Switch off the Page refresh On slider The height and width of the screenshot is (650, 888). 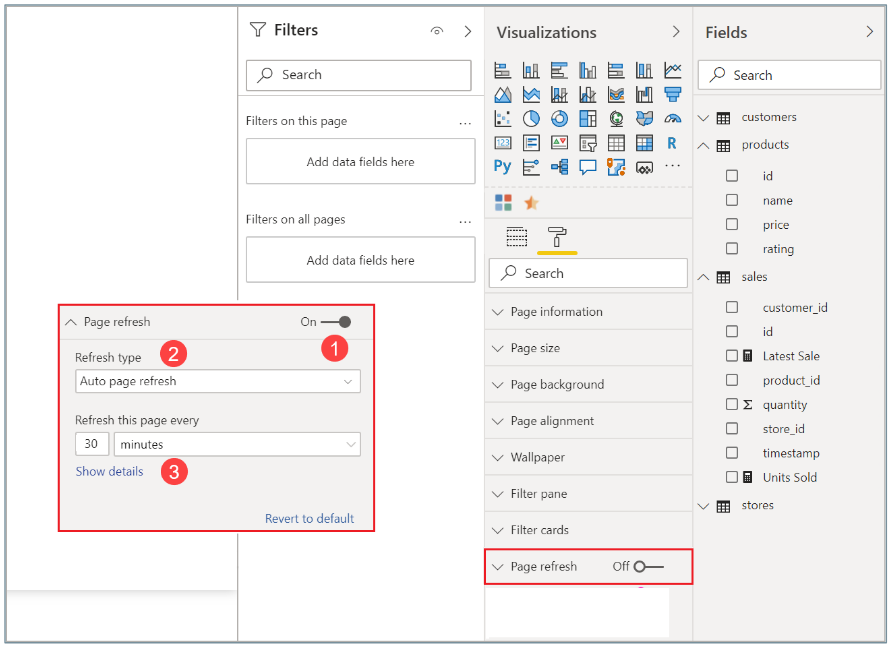336,322
